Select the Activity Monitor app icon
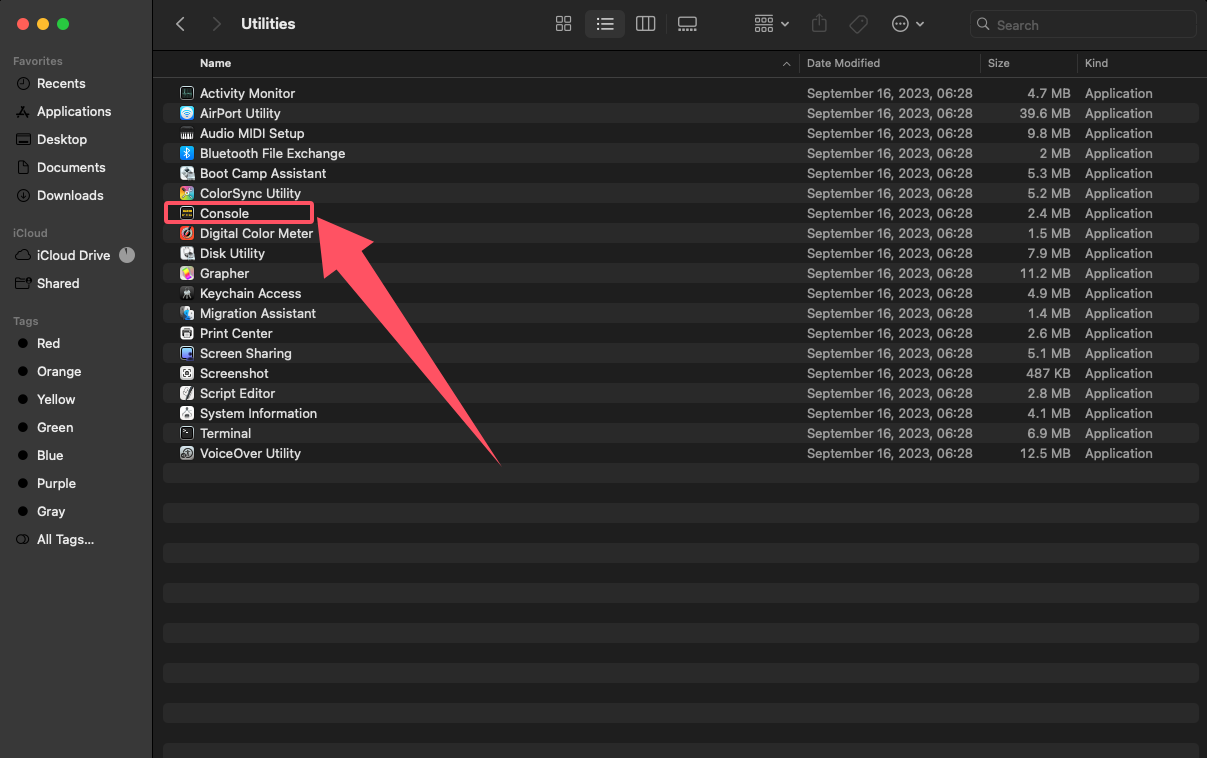This screenshot has width=1207, height=758. click(x=187, y=93)
